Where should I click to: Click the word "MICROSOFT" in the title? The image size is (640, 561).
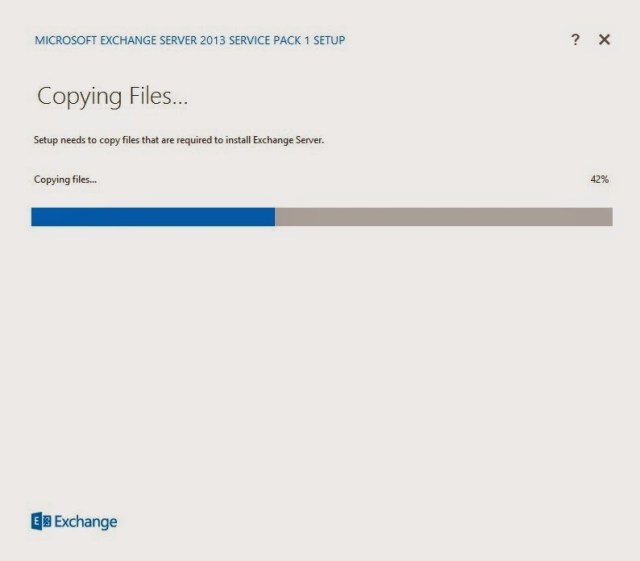(65, 40)
